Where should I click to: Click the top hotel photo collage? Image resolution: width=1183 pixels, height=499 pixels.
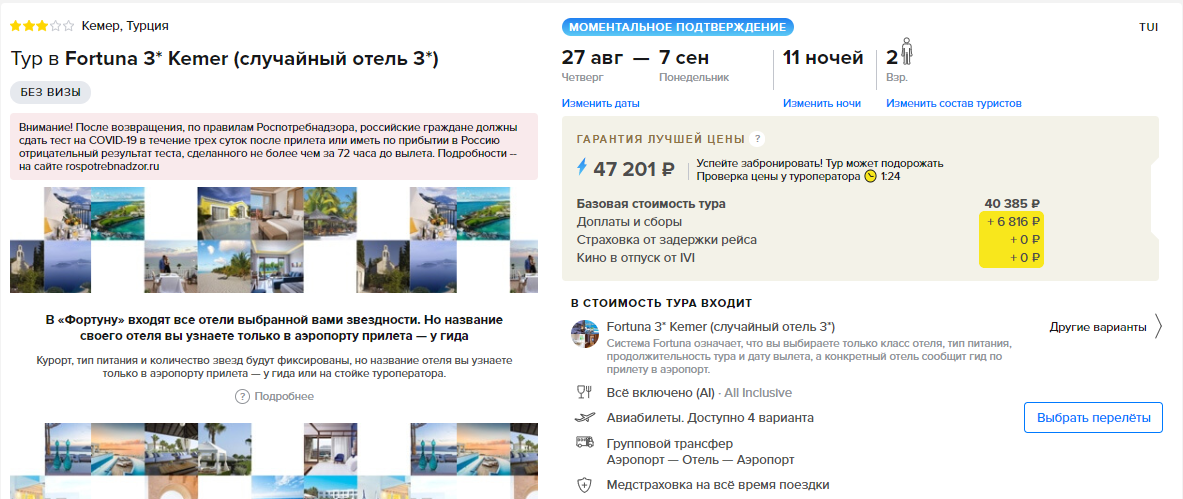pyautogui.click(x=274, y=240)
